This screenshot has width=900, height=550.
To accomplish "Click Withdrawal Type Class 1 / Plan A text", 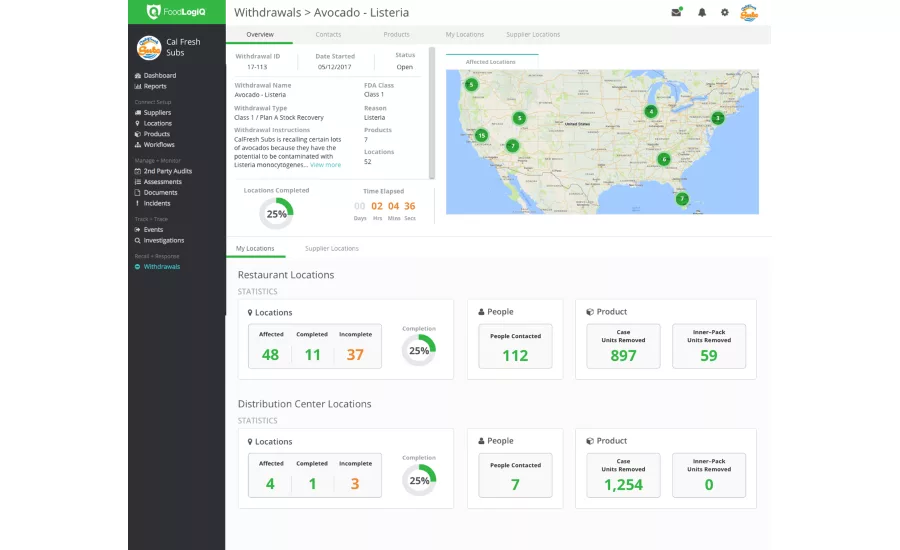I will coord(279,118).
